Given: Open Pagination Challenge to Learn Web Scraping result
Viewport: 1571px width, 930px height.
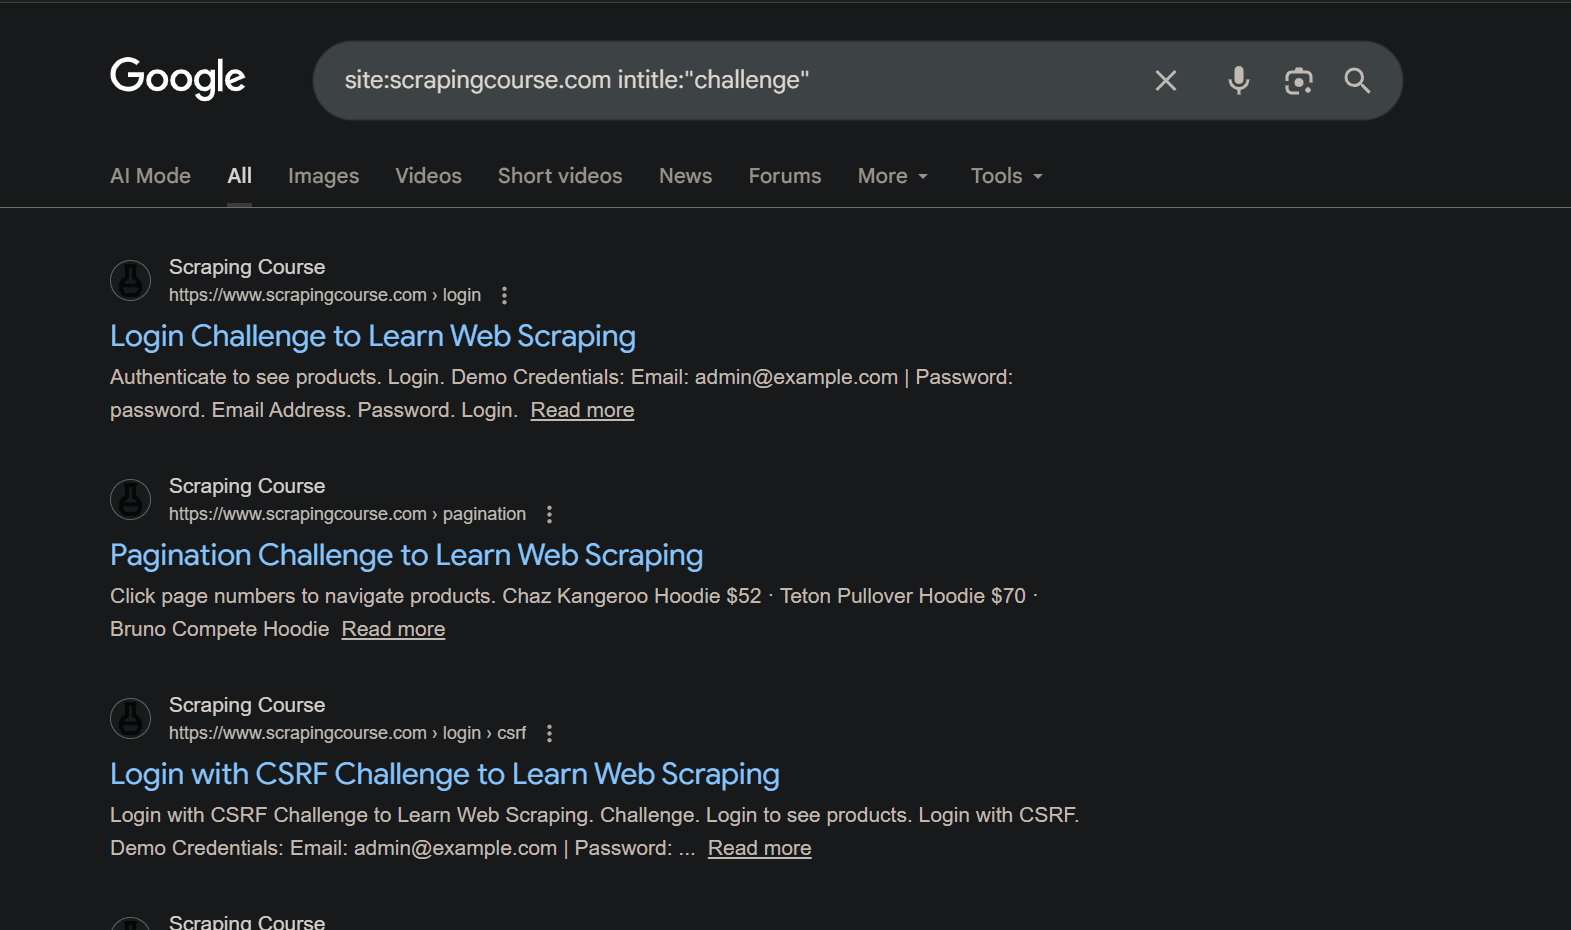Looking at the screenshot, I should coord(406,556).
